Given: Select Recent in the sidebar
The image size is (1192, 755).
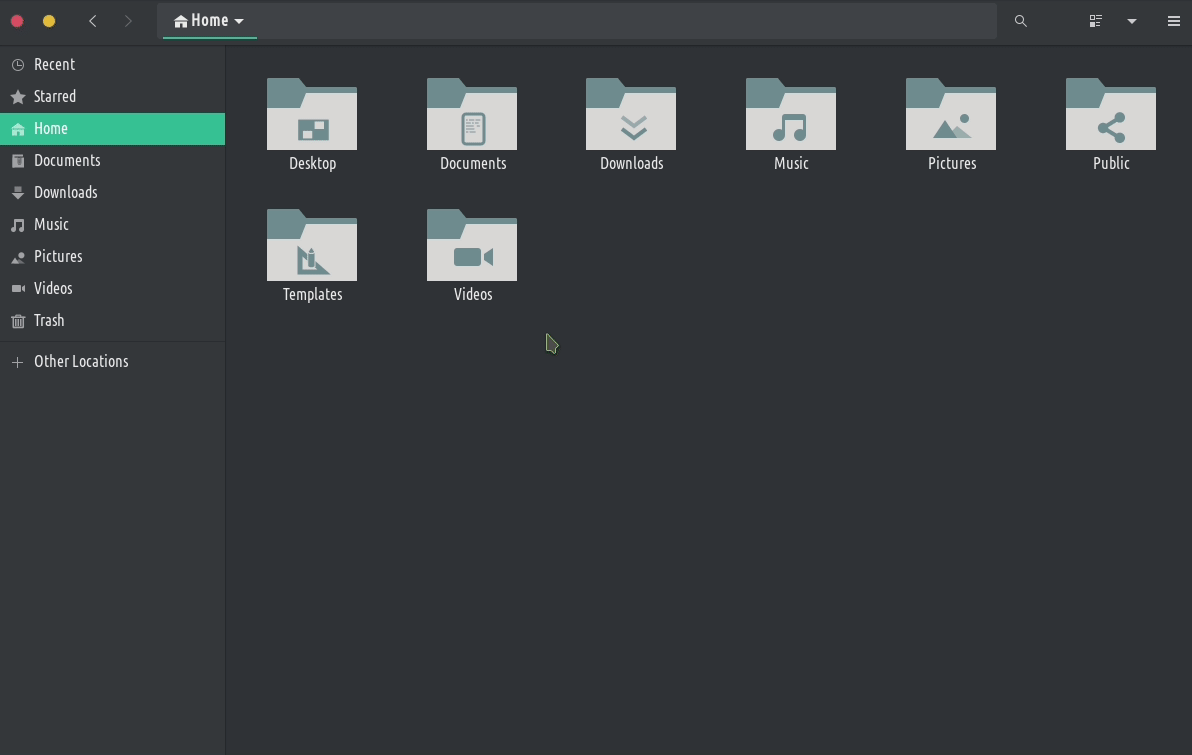Looking at the screenshot, I should [x=54, y=65].
